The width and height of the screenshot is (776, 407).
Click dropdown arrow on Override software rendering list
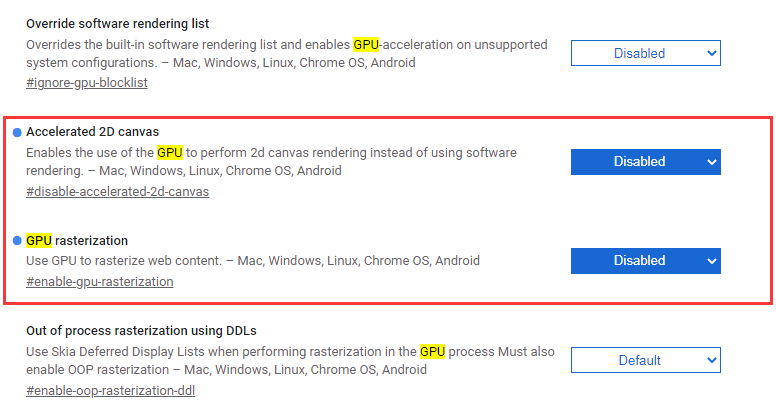(x=712, y=53)
